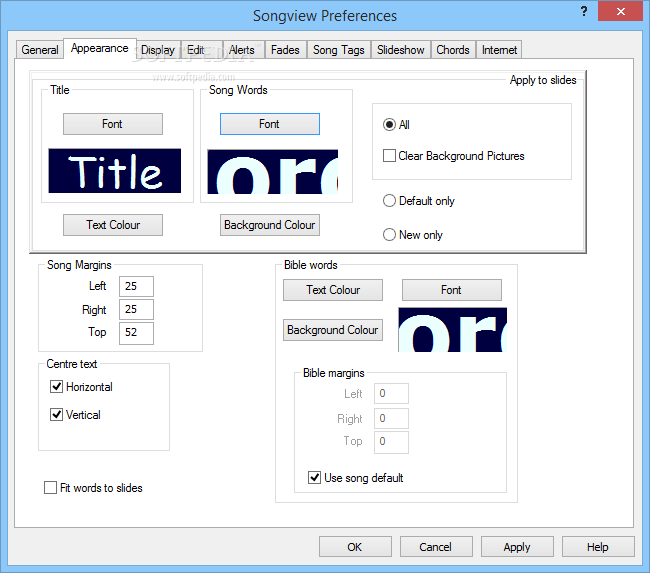Click the Title Font button

[x=113, y=124]
